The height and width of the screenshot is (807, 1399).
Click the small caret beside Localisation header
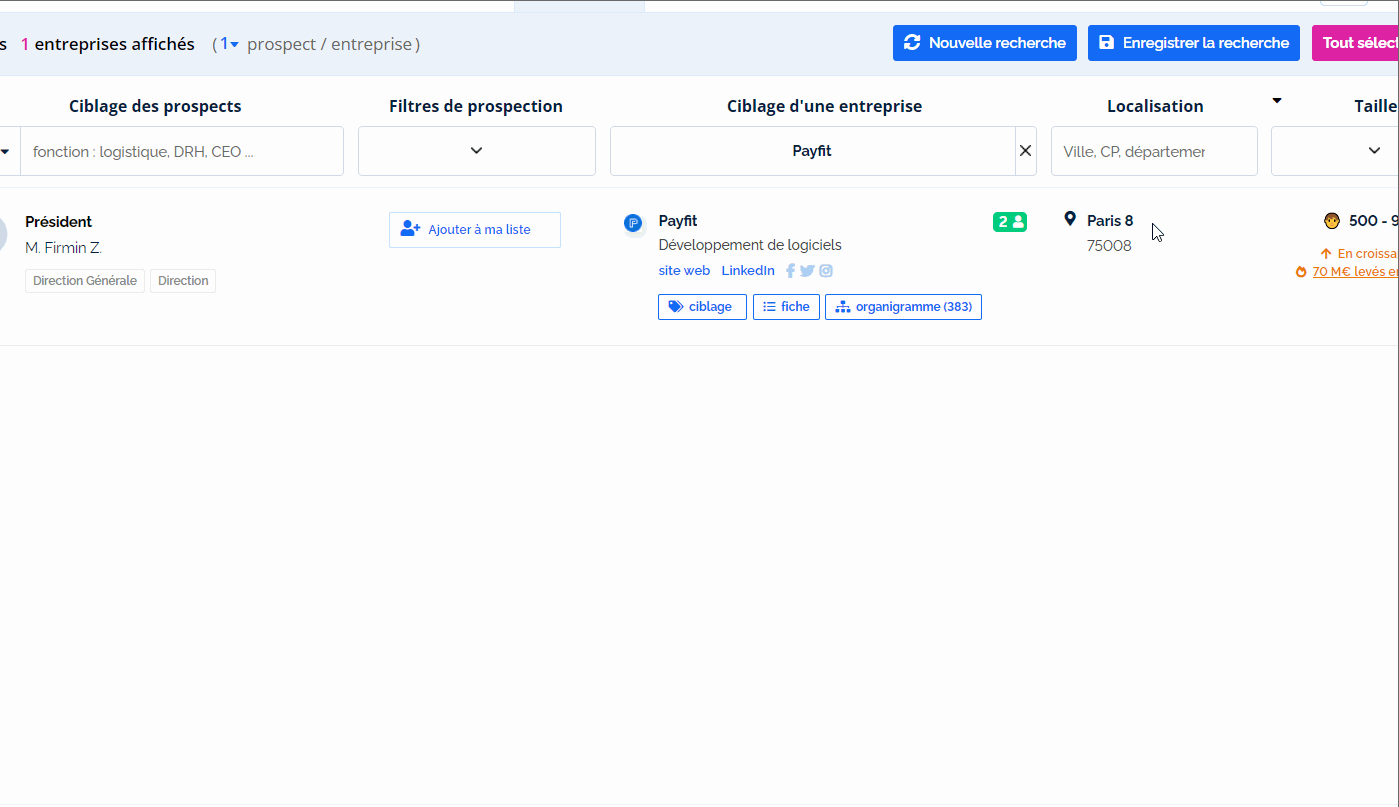(x=1276, y=100)
